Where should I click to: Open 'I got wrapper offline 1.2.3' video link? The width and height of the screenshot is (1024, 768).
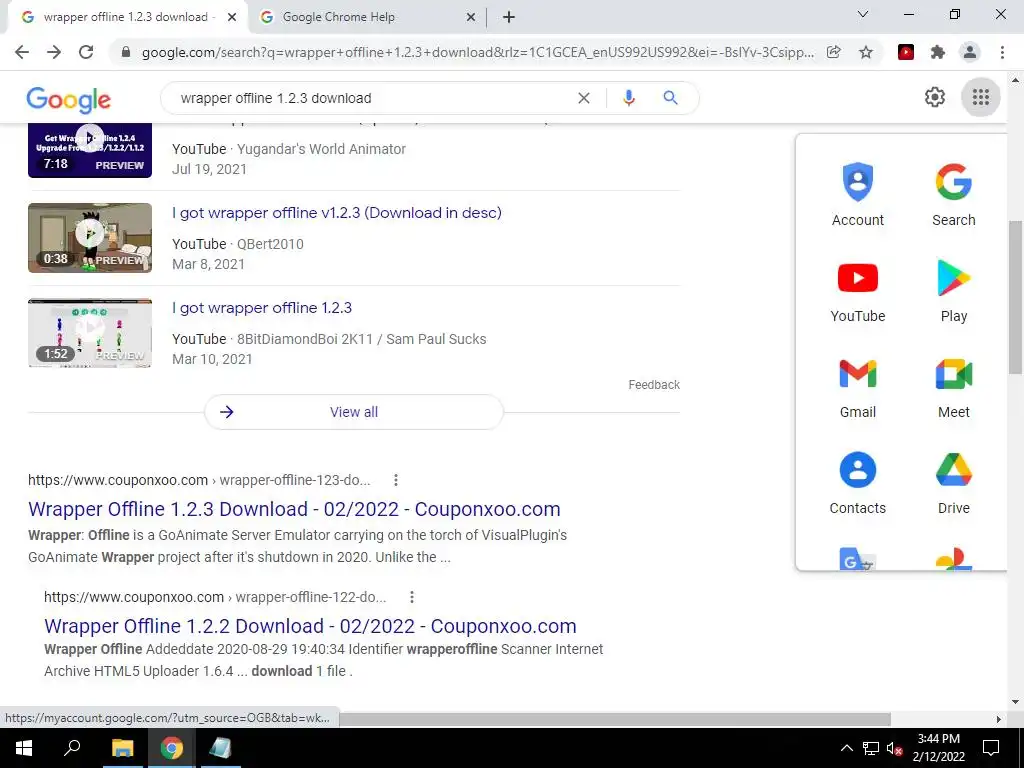point(262,308)
